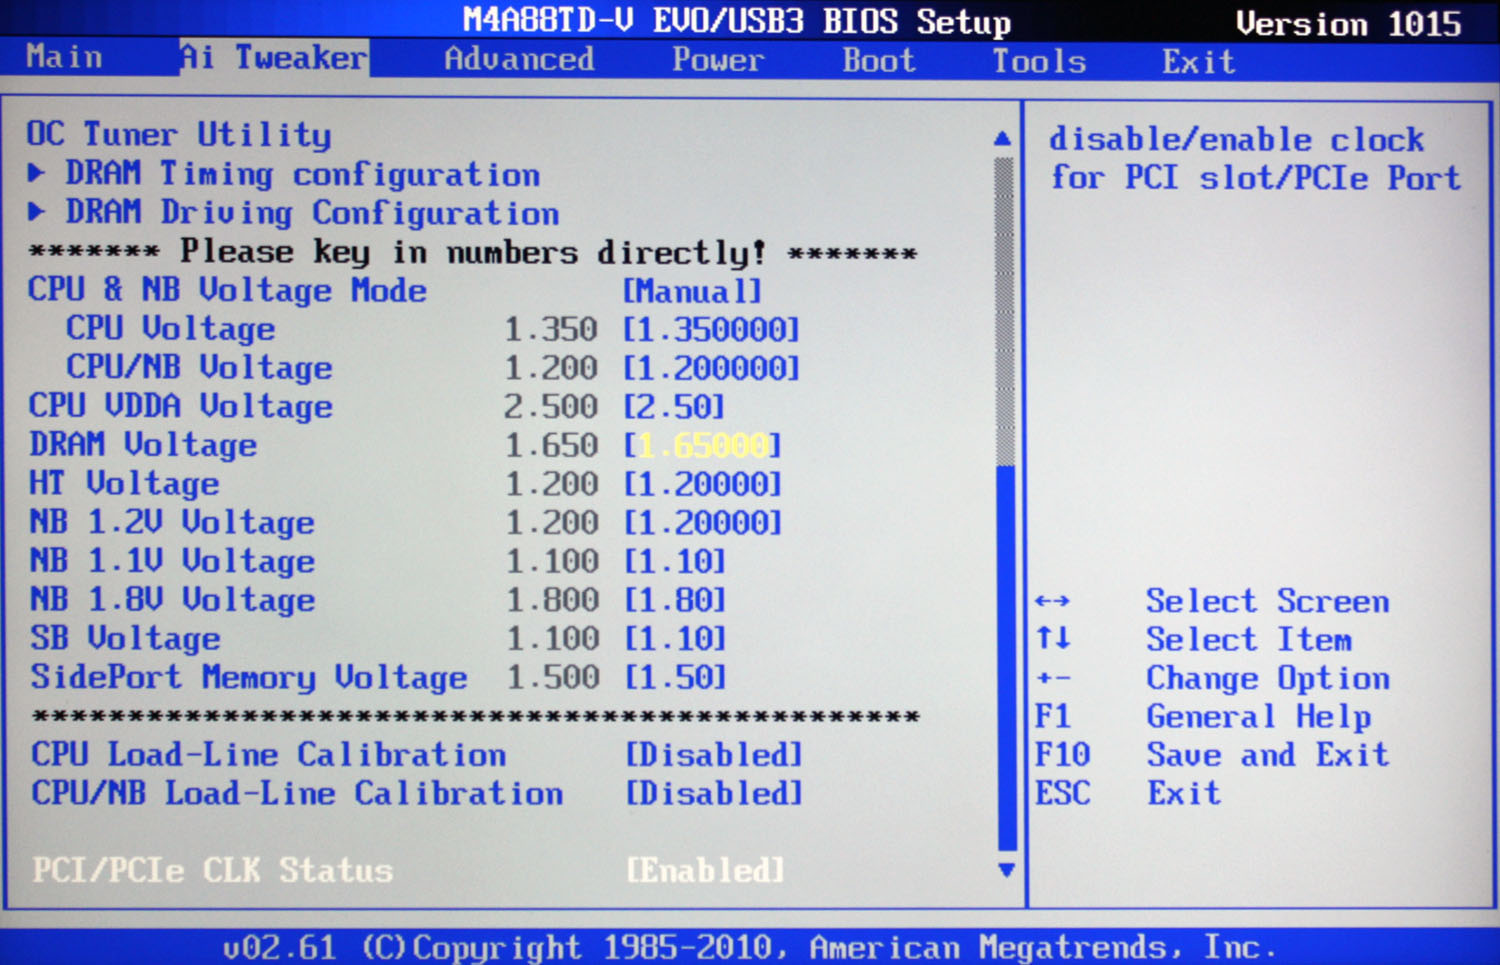
Task: Click the M4A88TD-V EVO/USB3 BIOS Setup title
Action: click(x=737, y=21)
